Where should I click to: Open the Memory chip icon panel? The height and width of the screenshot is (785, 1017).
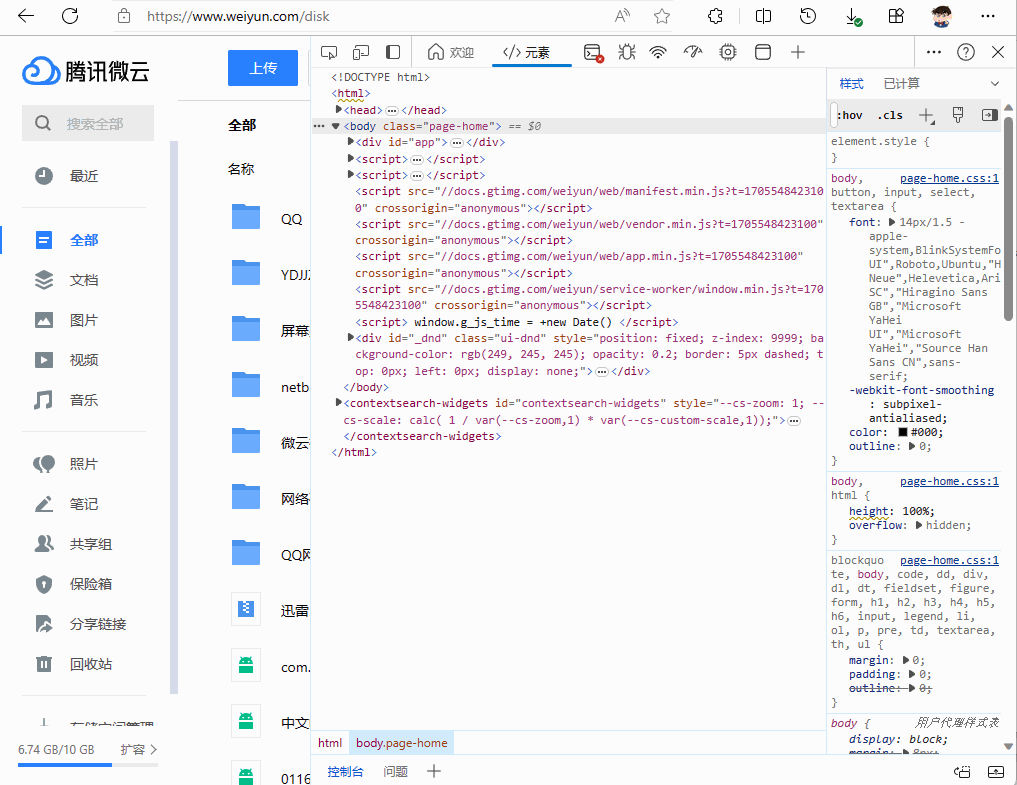tap(728, 52)
